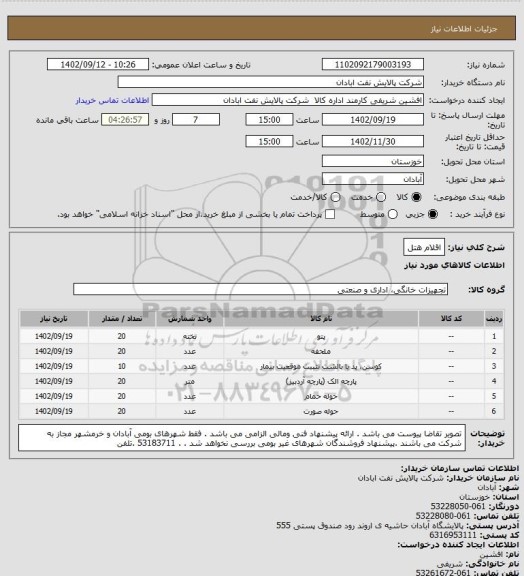This screenshot has height=576, width=524.
Task: Click the response deadline date 1402/09/19 field
Action: click(373, 120)
